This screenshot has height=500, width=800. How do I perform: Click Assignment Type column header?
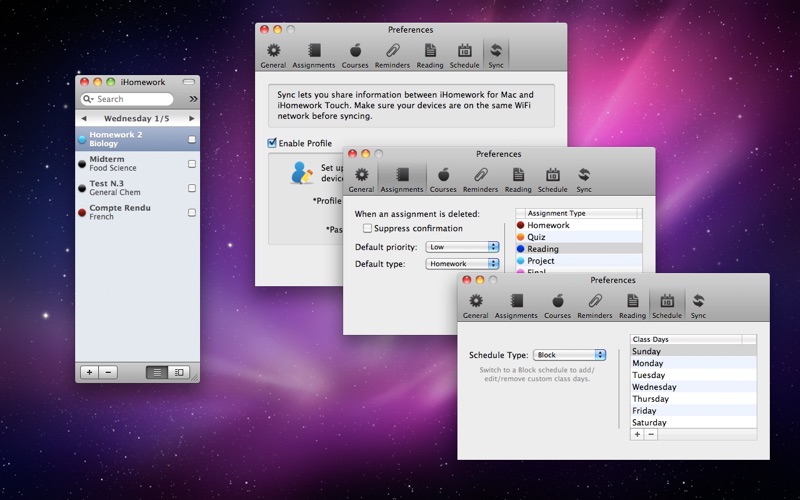point(582,213)
